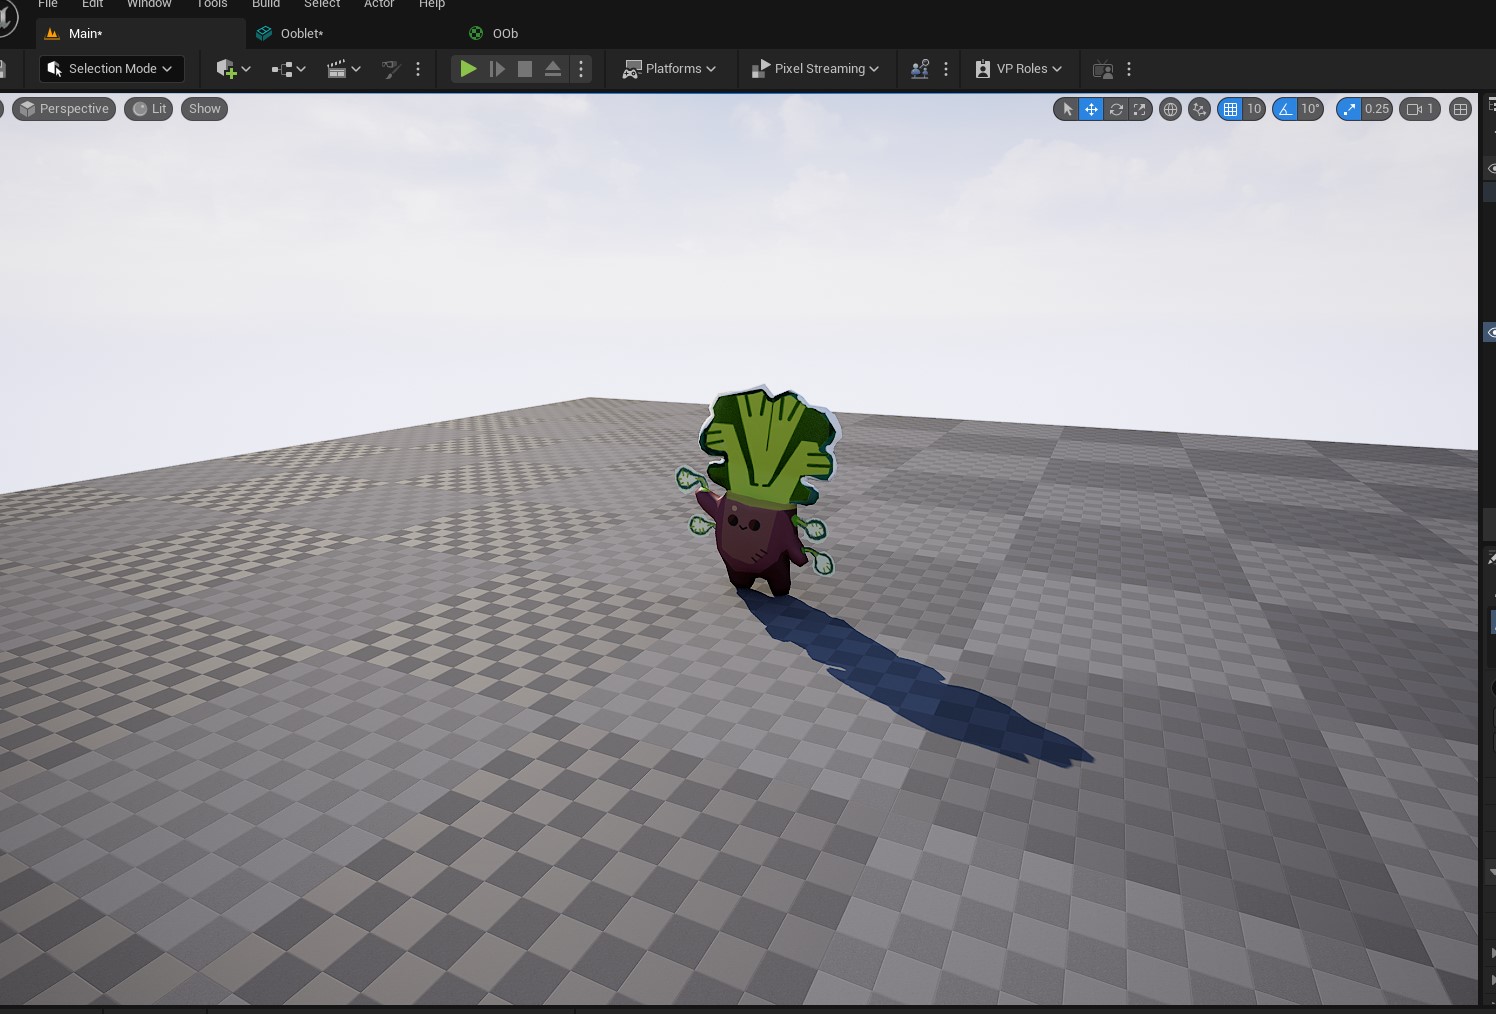1496x1014 pixels.
Task: Click the Stop simulation button
Action: click(x=525, y=69)
